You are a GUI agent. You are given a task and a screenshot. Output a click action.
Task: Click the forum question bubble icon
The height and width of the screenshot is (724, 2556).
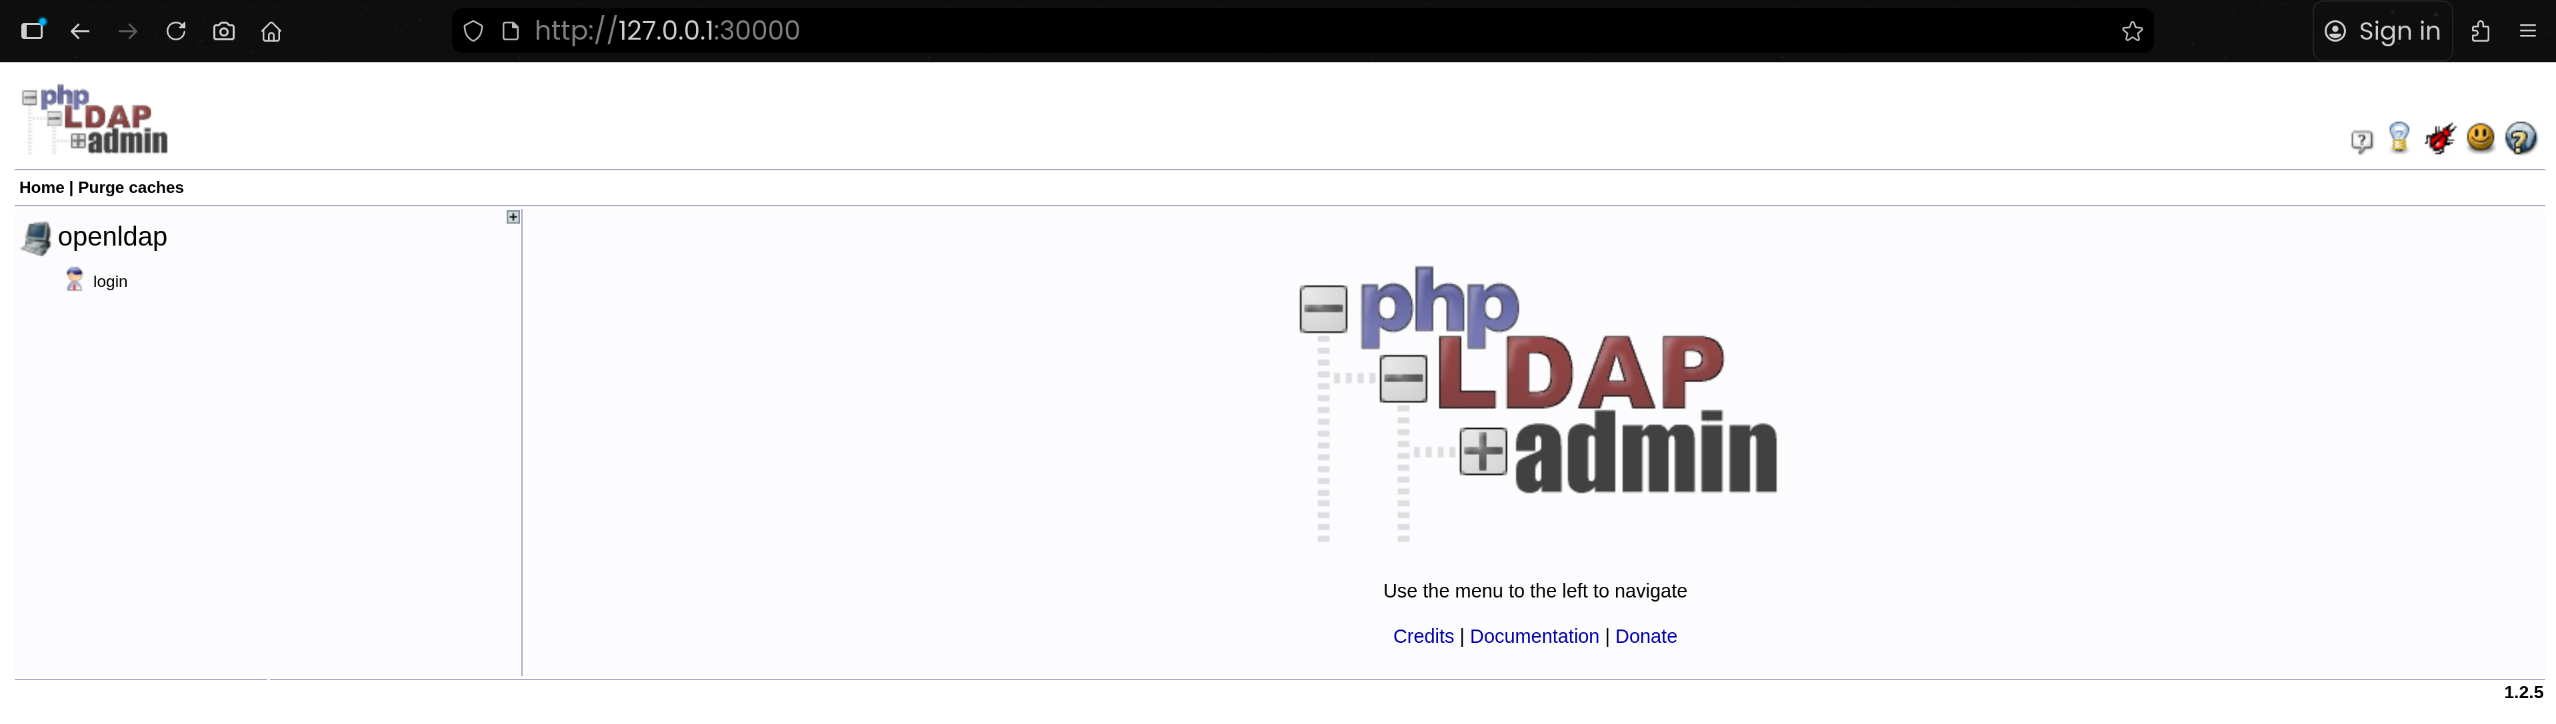click(x=2361, y=141)
